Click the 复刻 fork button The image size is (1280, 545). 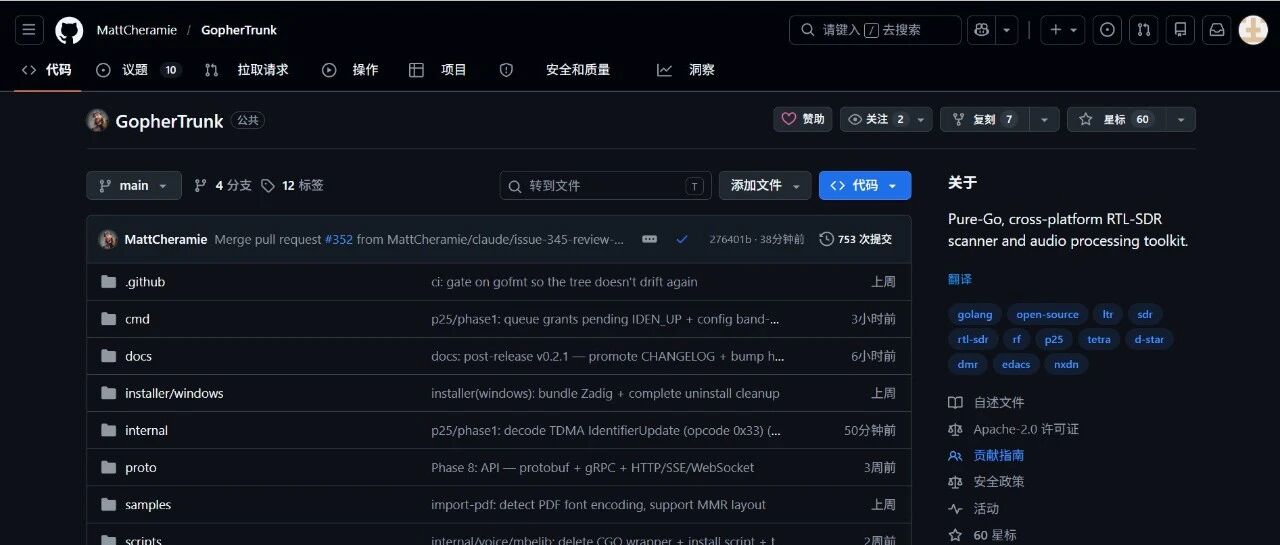point(984,119)
